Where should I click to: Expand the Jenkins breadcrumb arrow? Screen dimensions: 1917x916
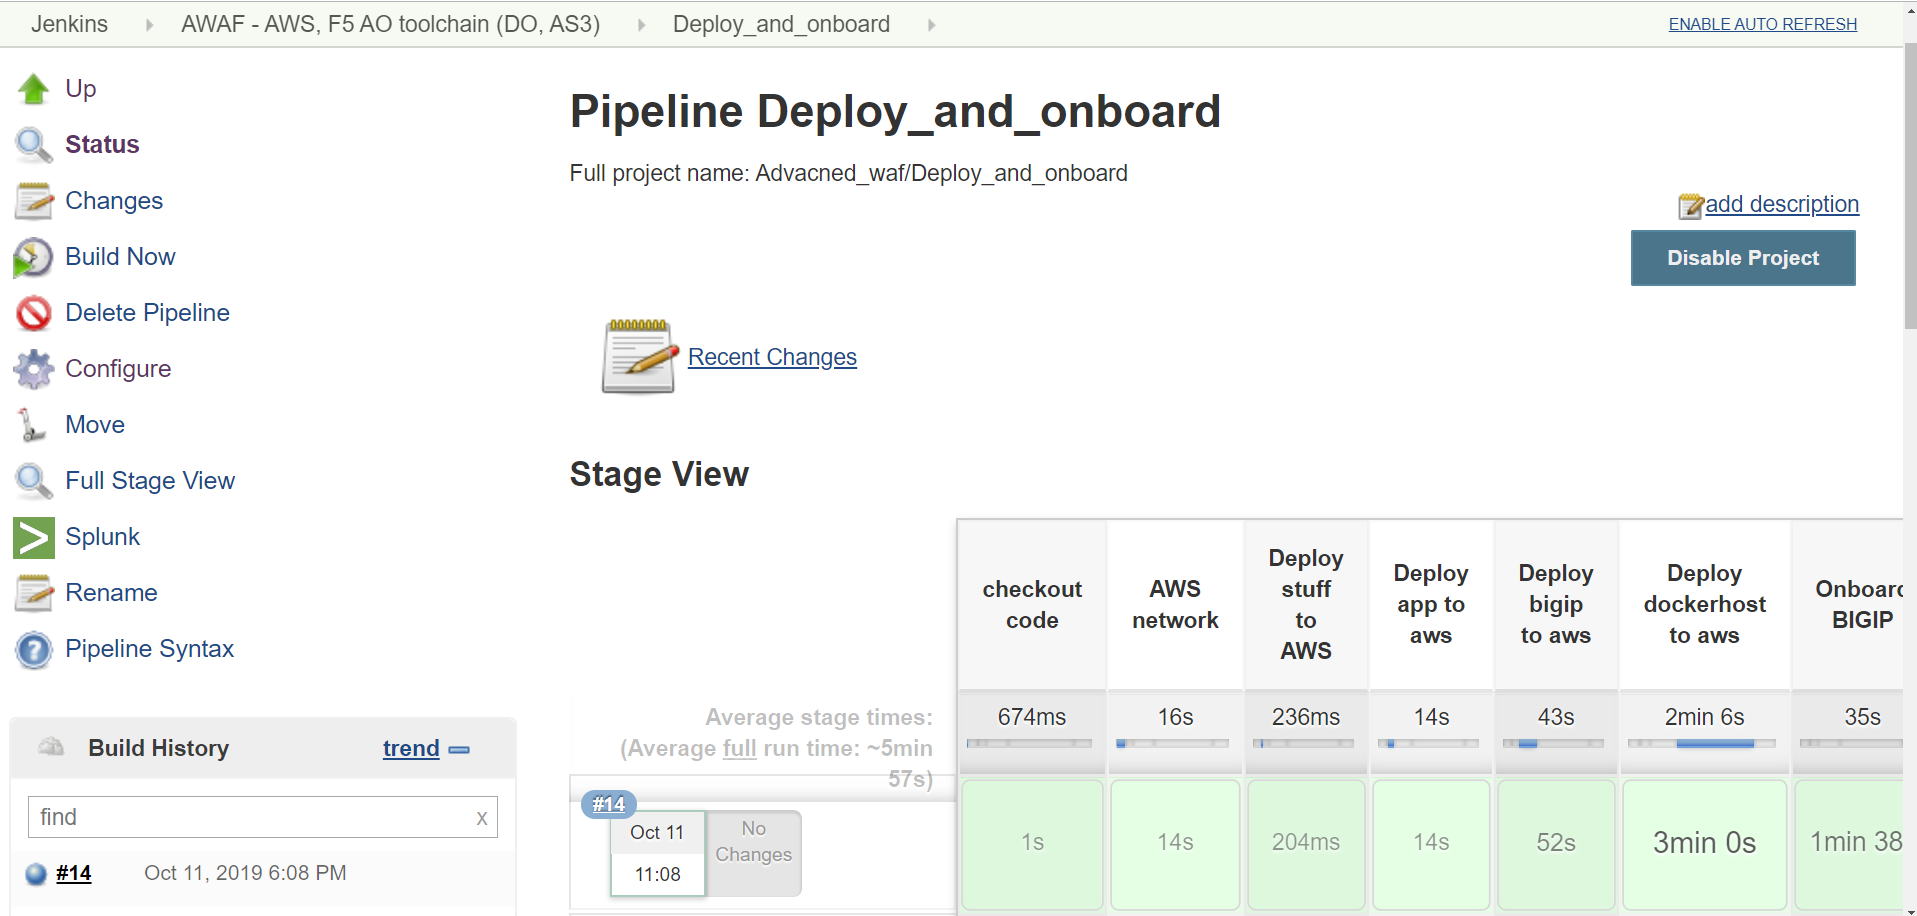(x=149, y=25)
